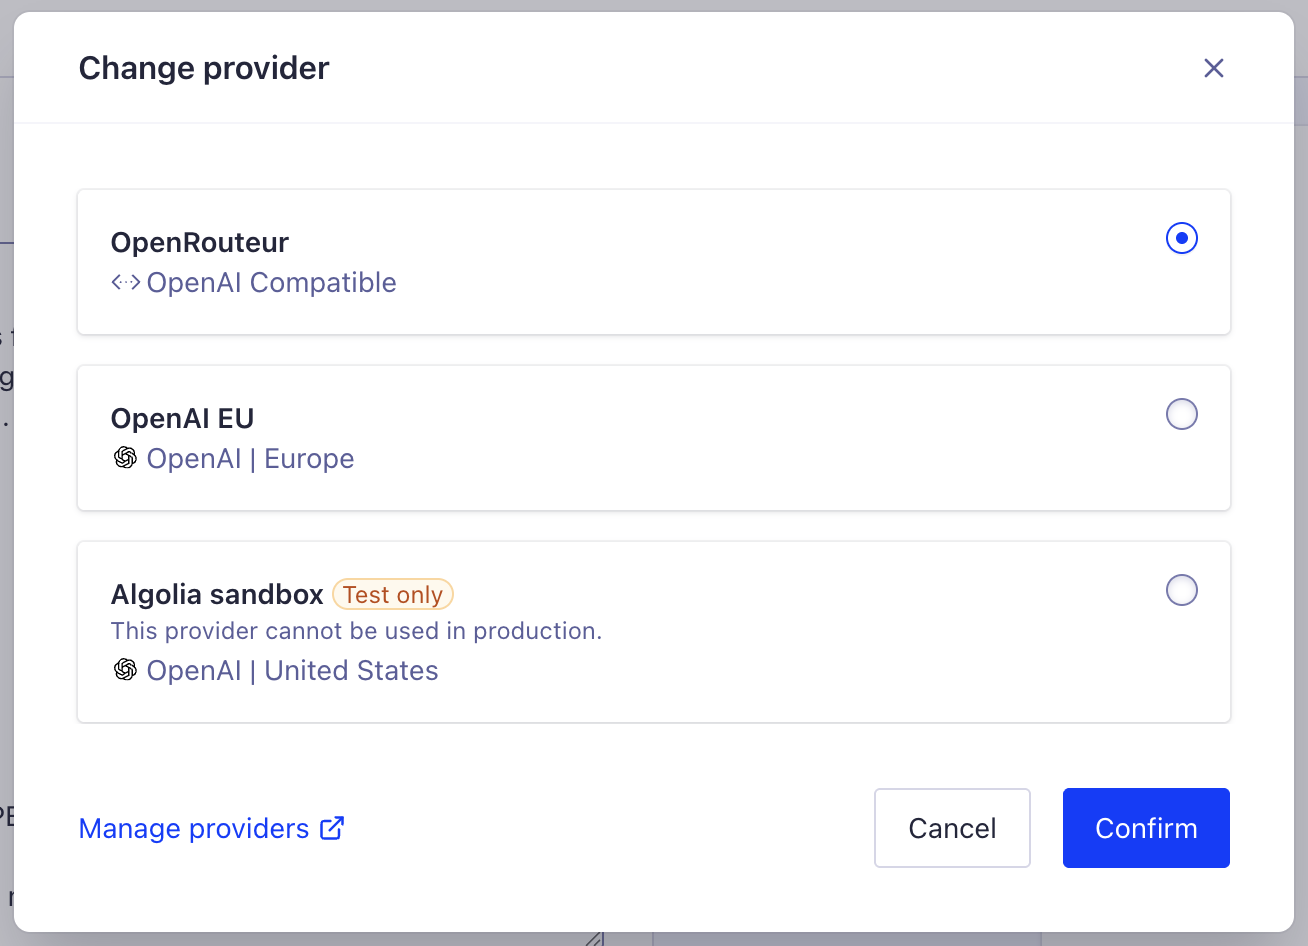This screenshot has width=1308, height=946.
Task: Select the OpenAI EU radio button
Action: pos(1181,413)
